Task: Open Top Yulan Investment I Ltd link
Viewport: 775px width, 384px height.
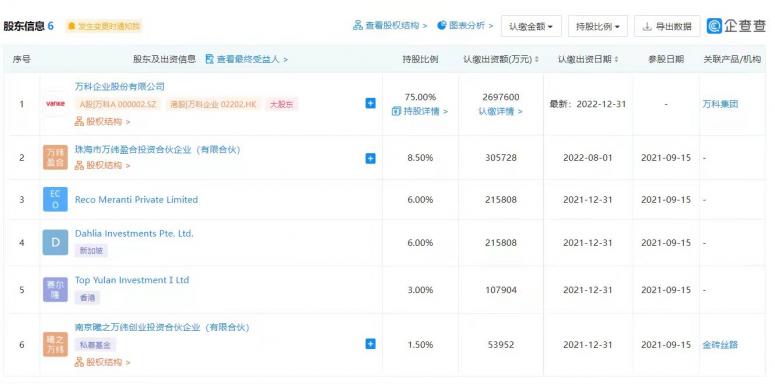Action: pos(132,280)
